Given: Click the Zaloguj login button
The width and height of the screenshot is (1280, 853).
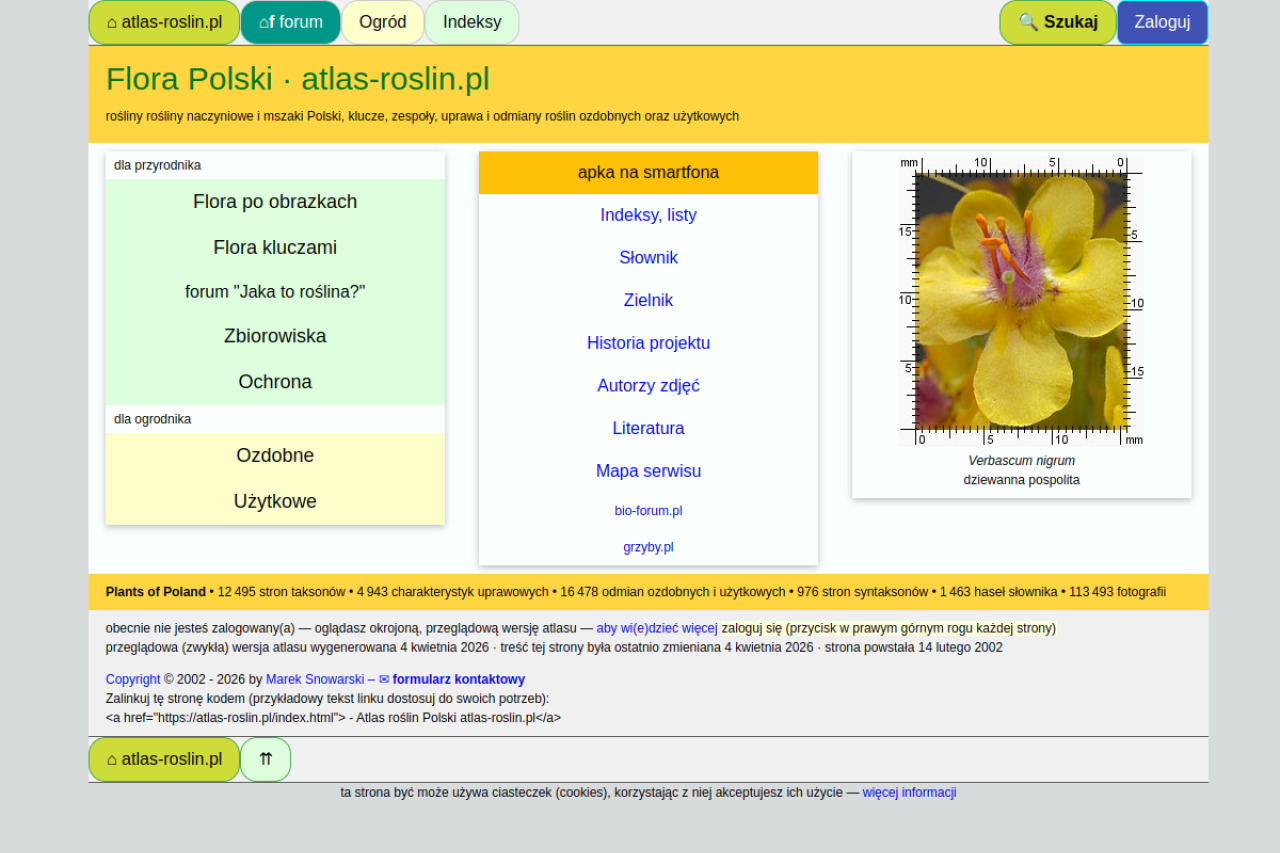Looking at the screenshot, I should click(1162, 22).
